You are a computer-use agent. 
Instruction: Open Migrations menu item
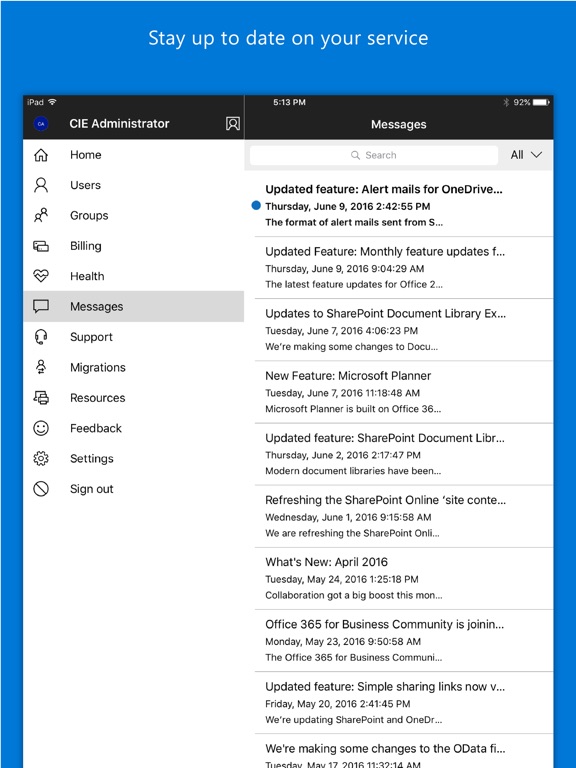point(133,367)
